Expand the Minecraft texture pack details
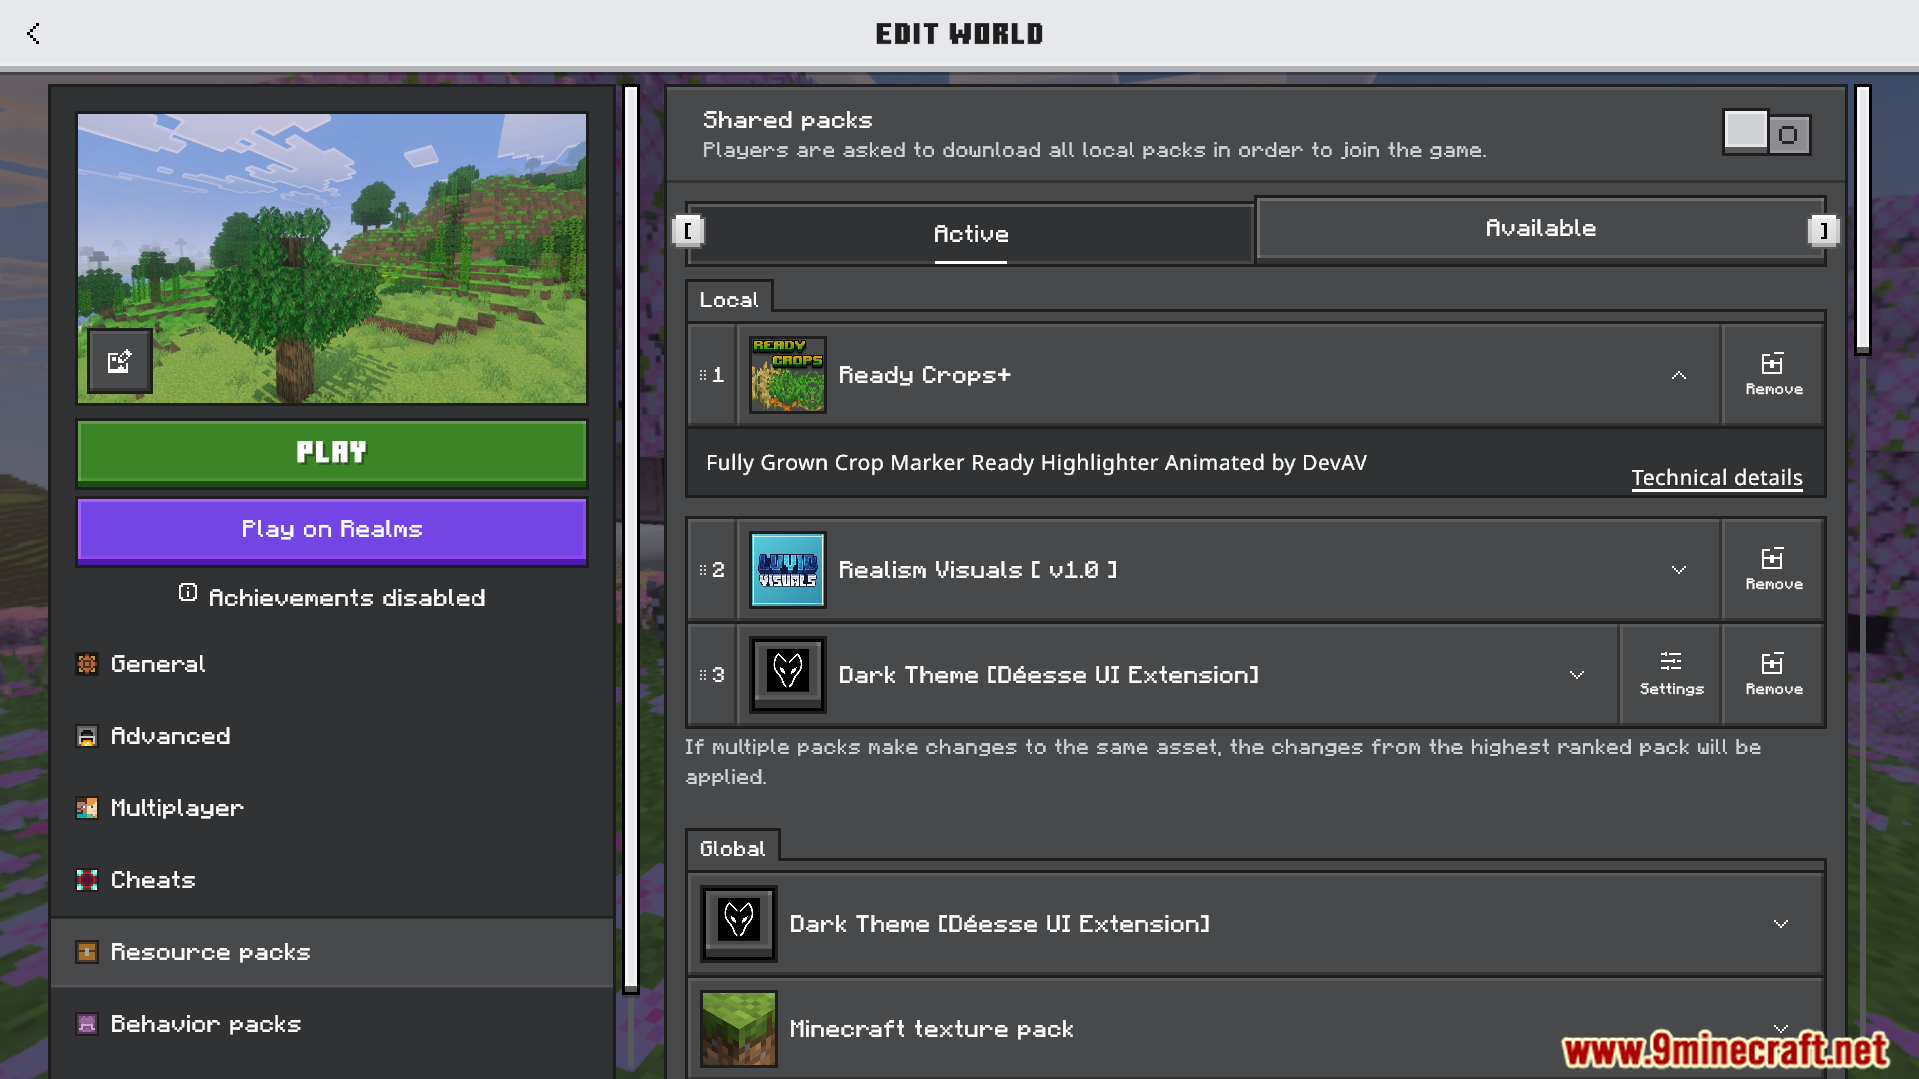 (1781, 1029)
